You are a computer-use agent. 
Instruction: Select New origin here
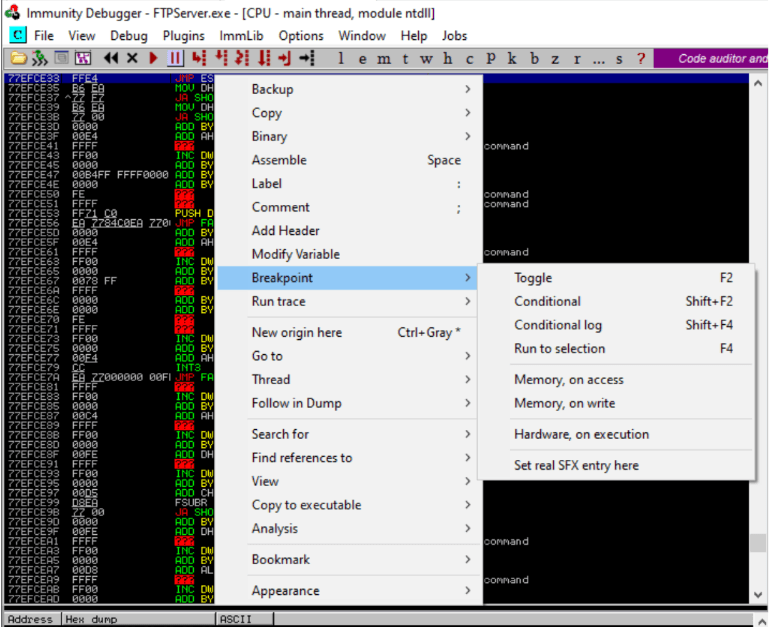(349, 332)
